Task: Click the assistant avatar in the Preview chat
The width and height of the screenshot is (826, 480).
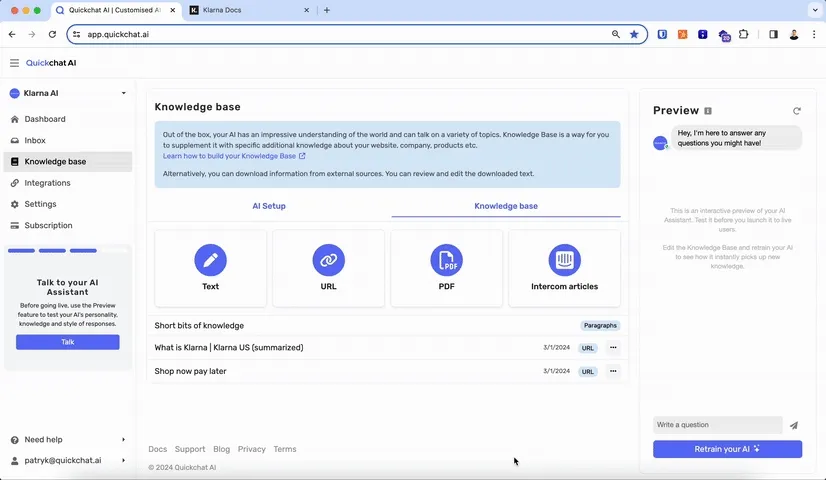Action: 660,143
